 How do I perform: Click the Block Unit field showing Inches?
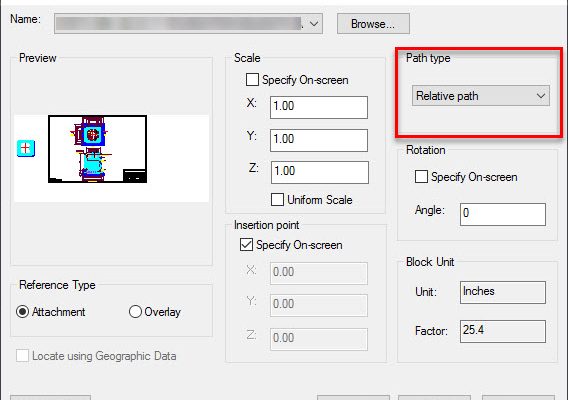point(503,292)
